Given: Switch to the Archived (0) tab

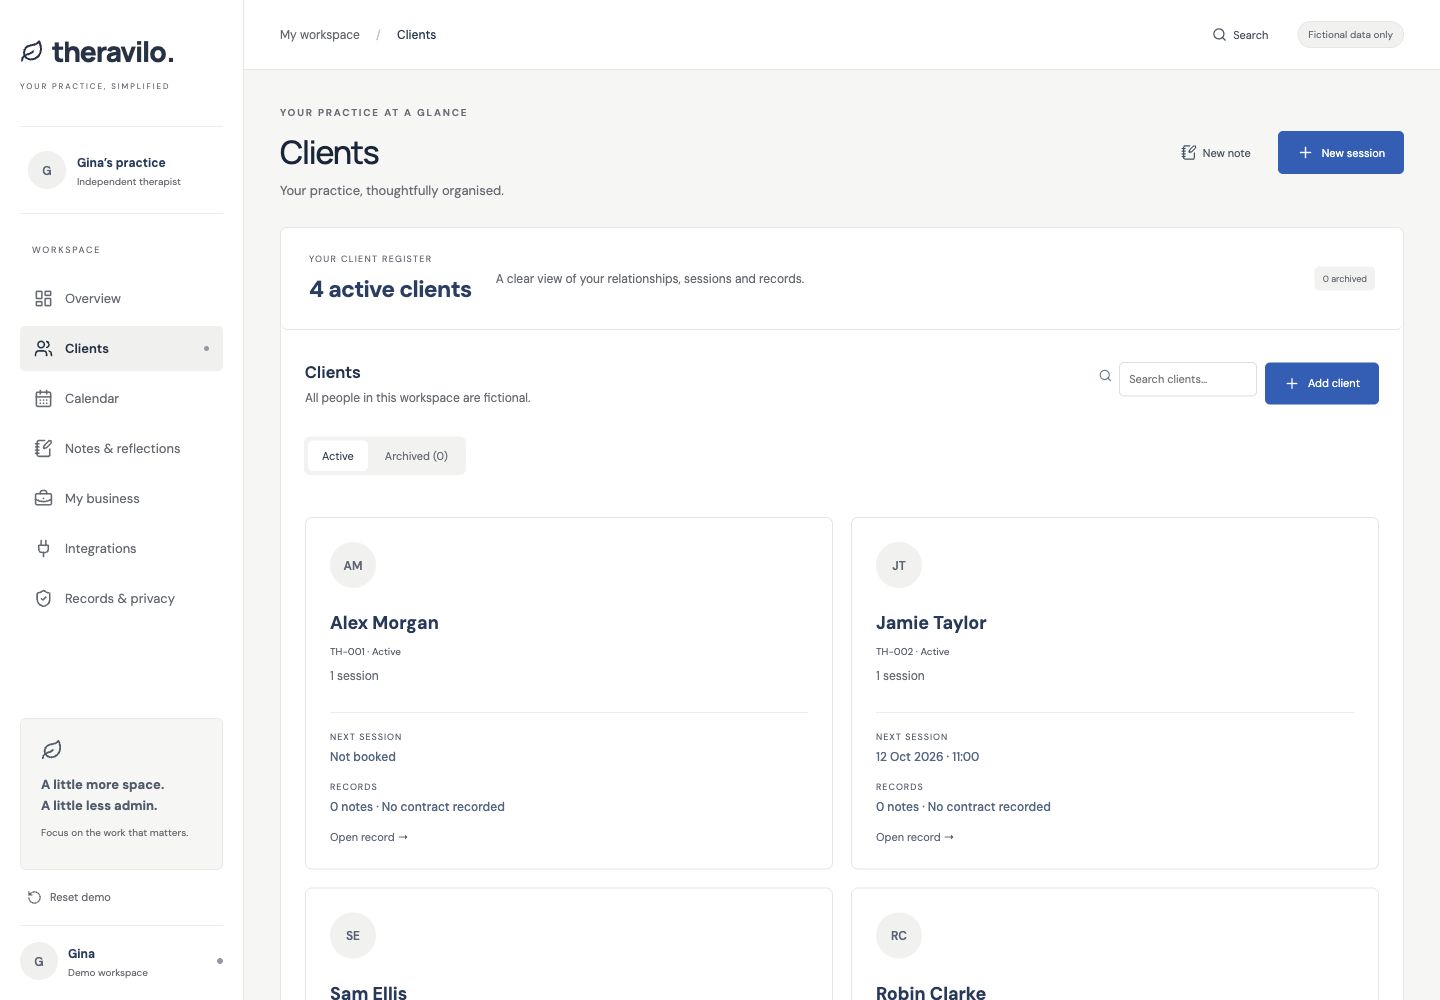Looking at the screenshot, I should pos(416,456).
